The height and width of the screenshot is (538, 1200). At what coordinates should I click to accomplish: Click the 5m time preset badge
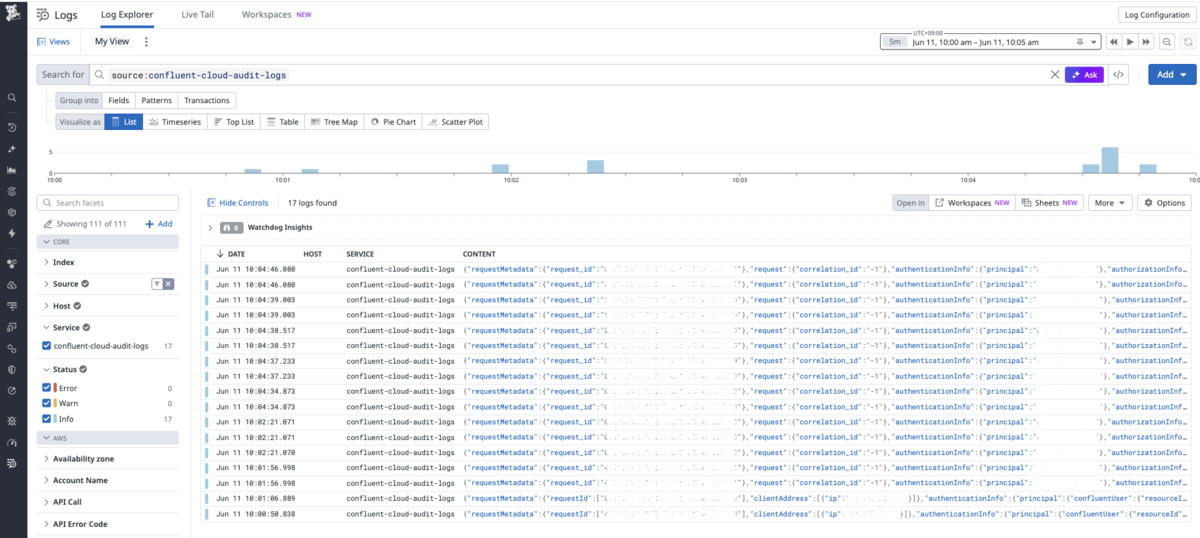895,42
